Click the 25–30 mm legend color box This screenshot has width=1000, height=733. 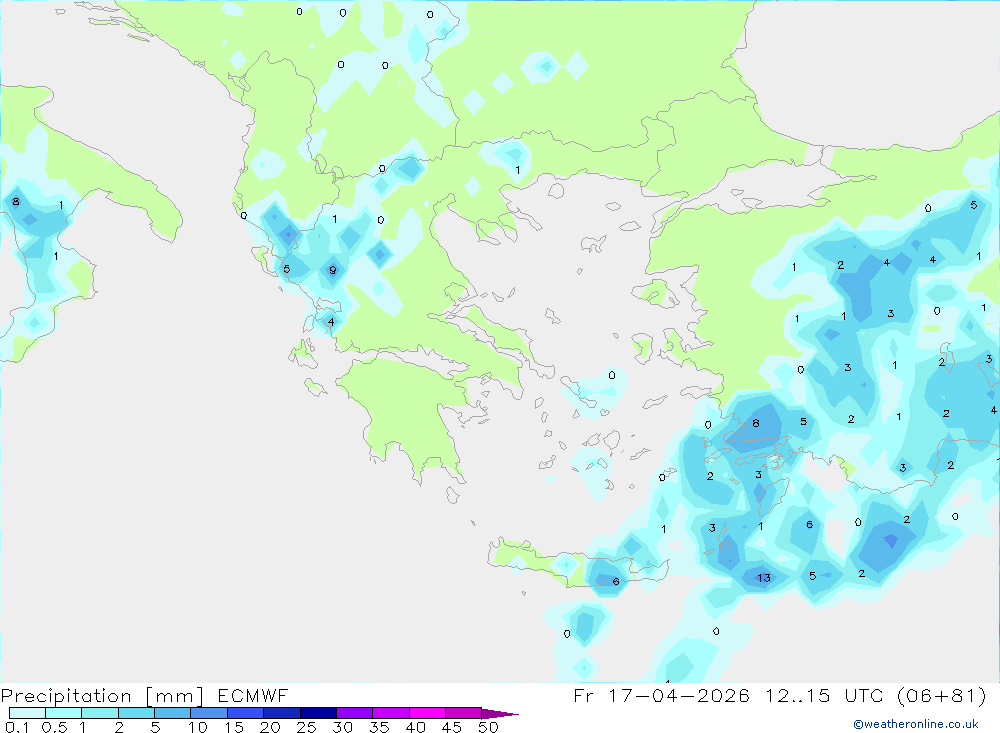318,713
